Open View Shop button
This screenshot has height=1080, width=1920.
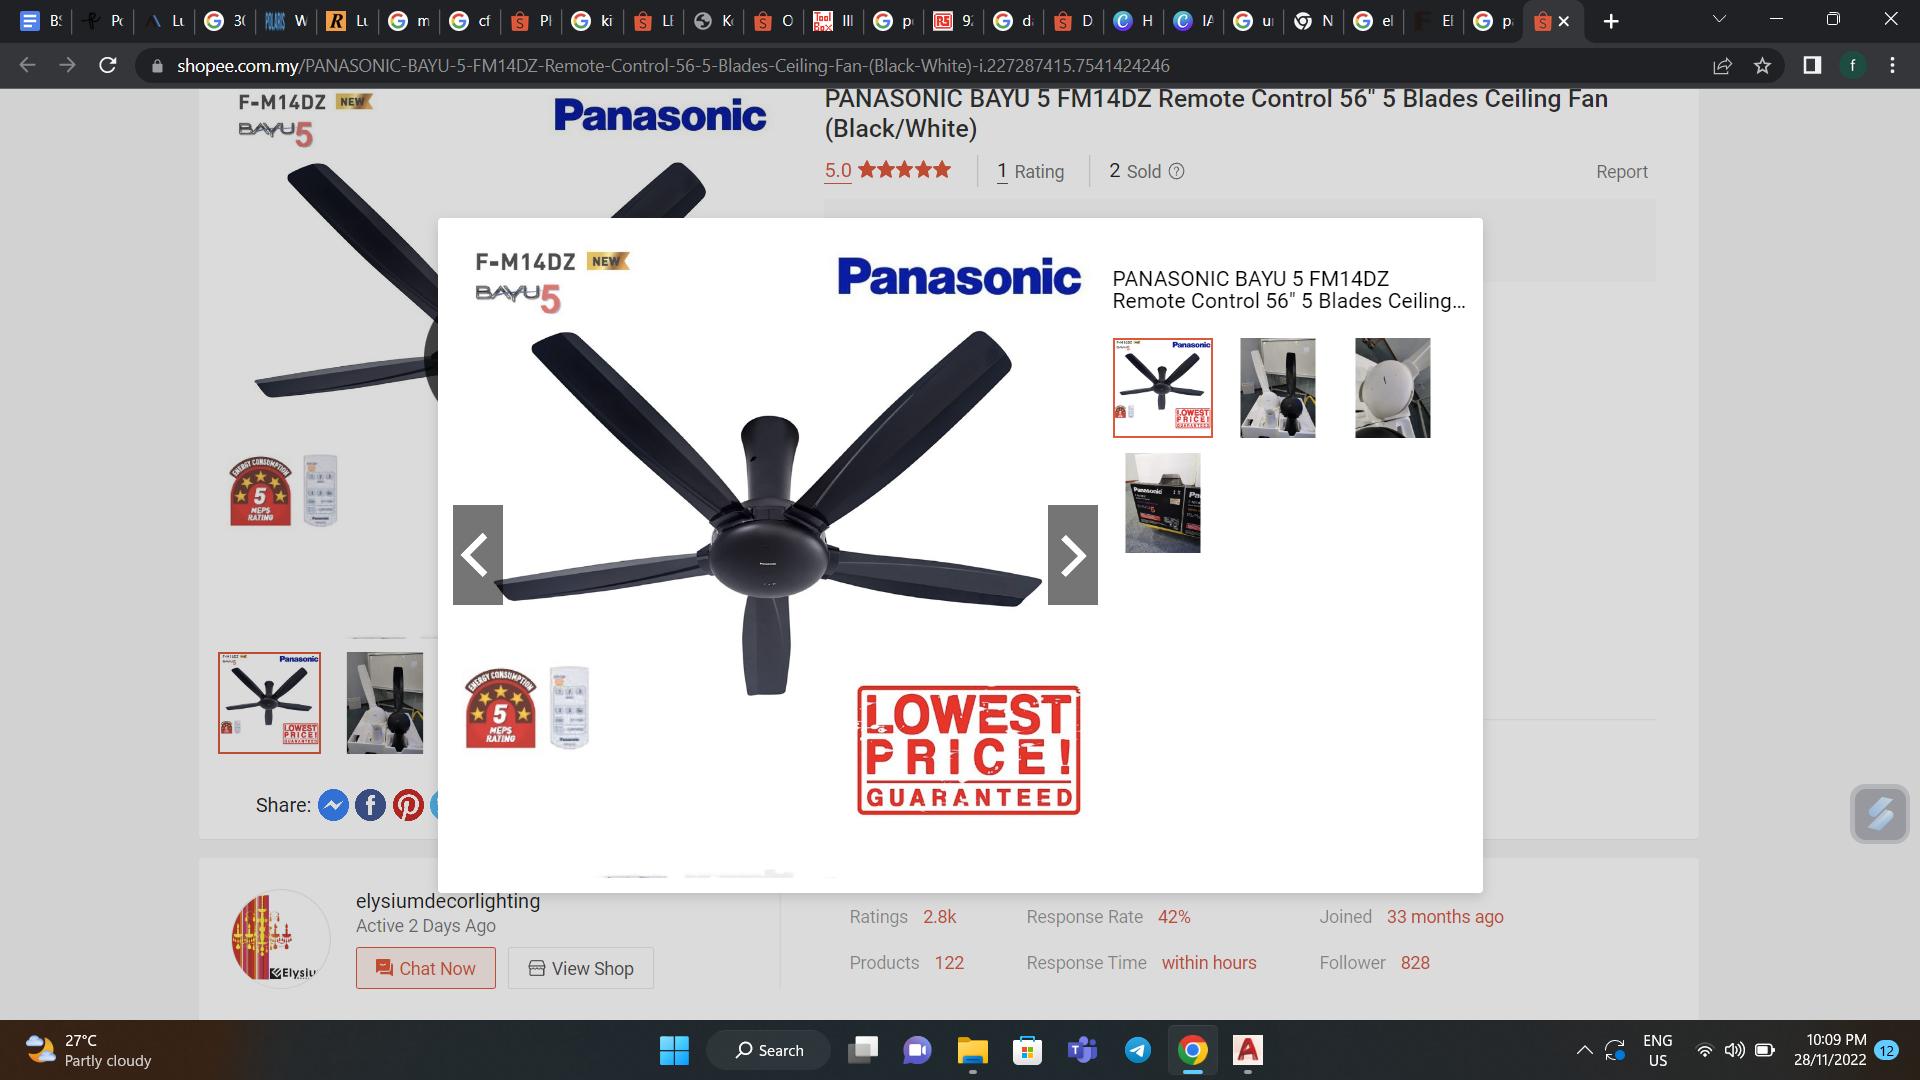click(x=580, y=968)
